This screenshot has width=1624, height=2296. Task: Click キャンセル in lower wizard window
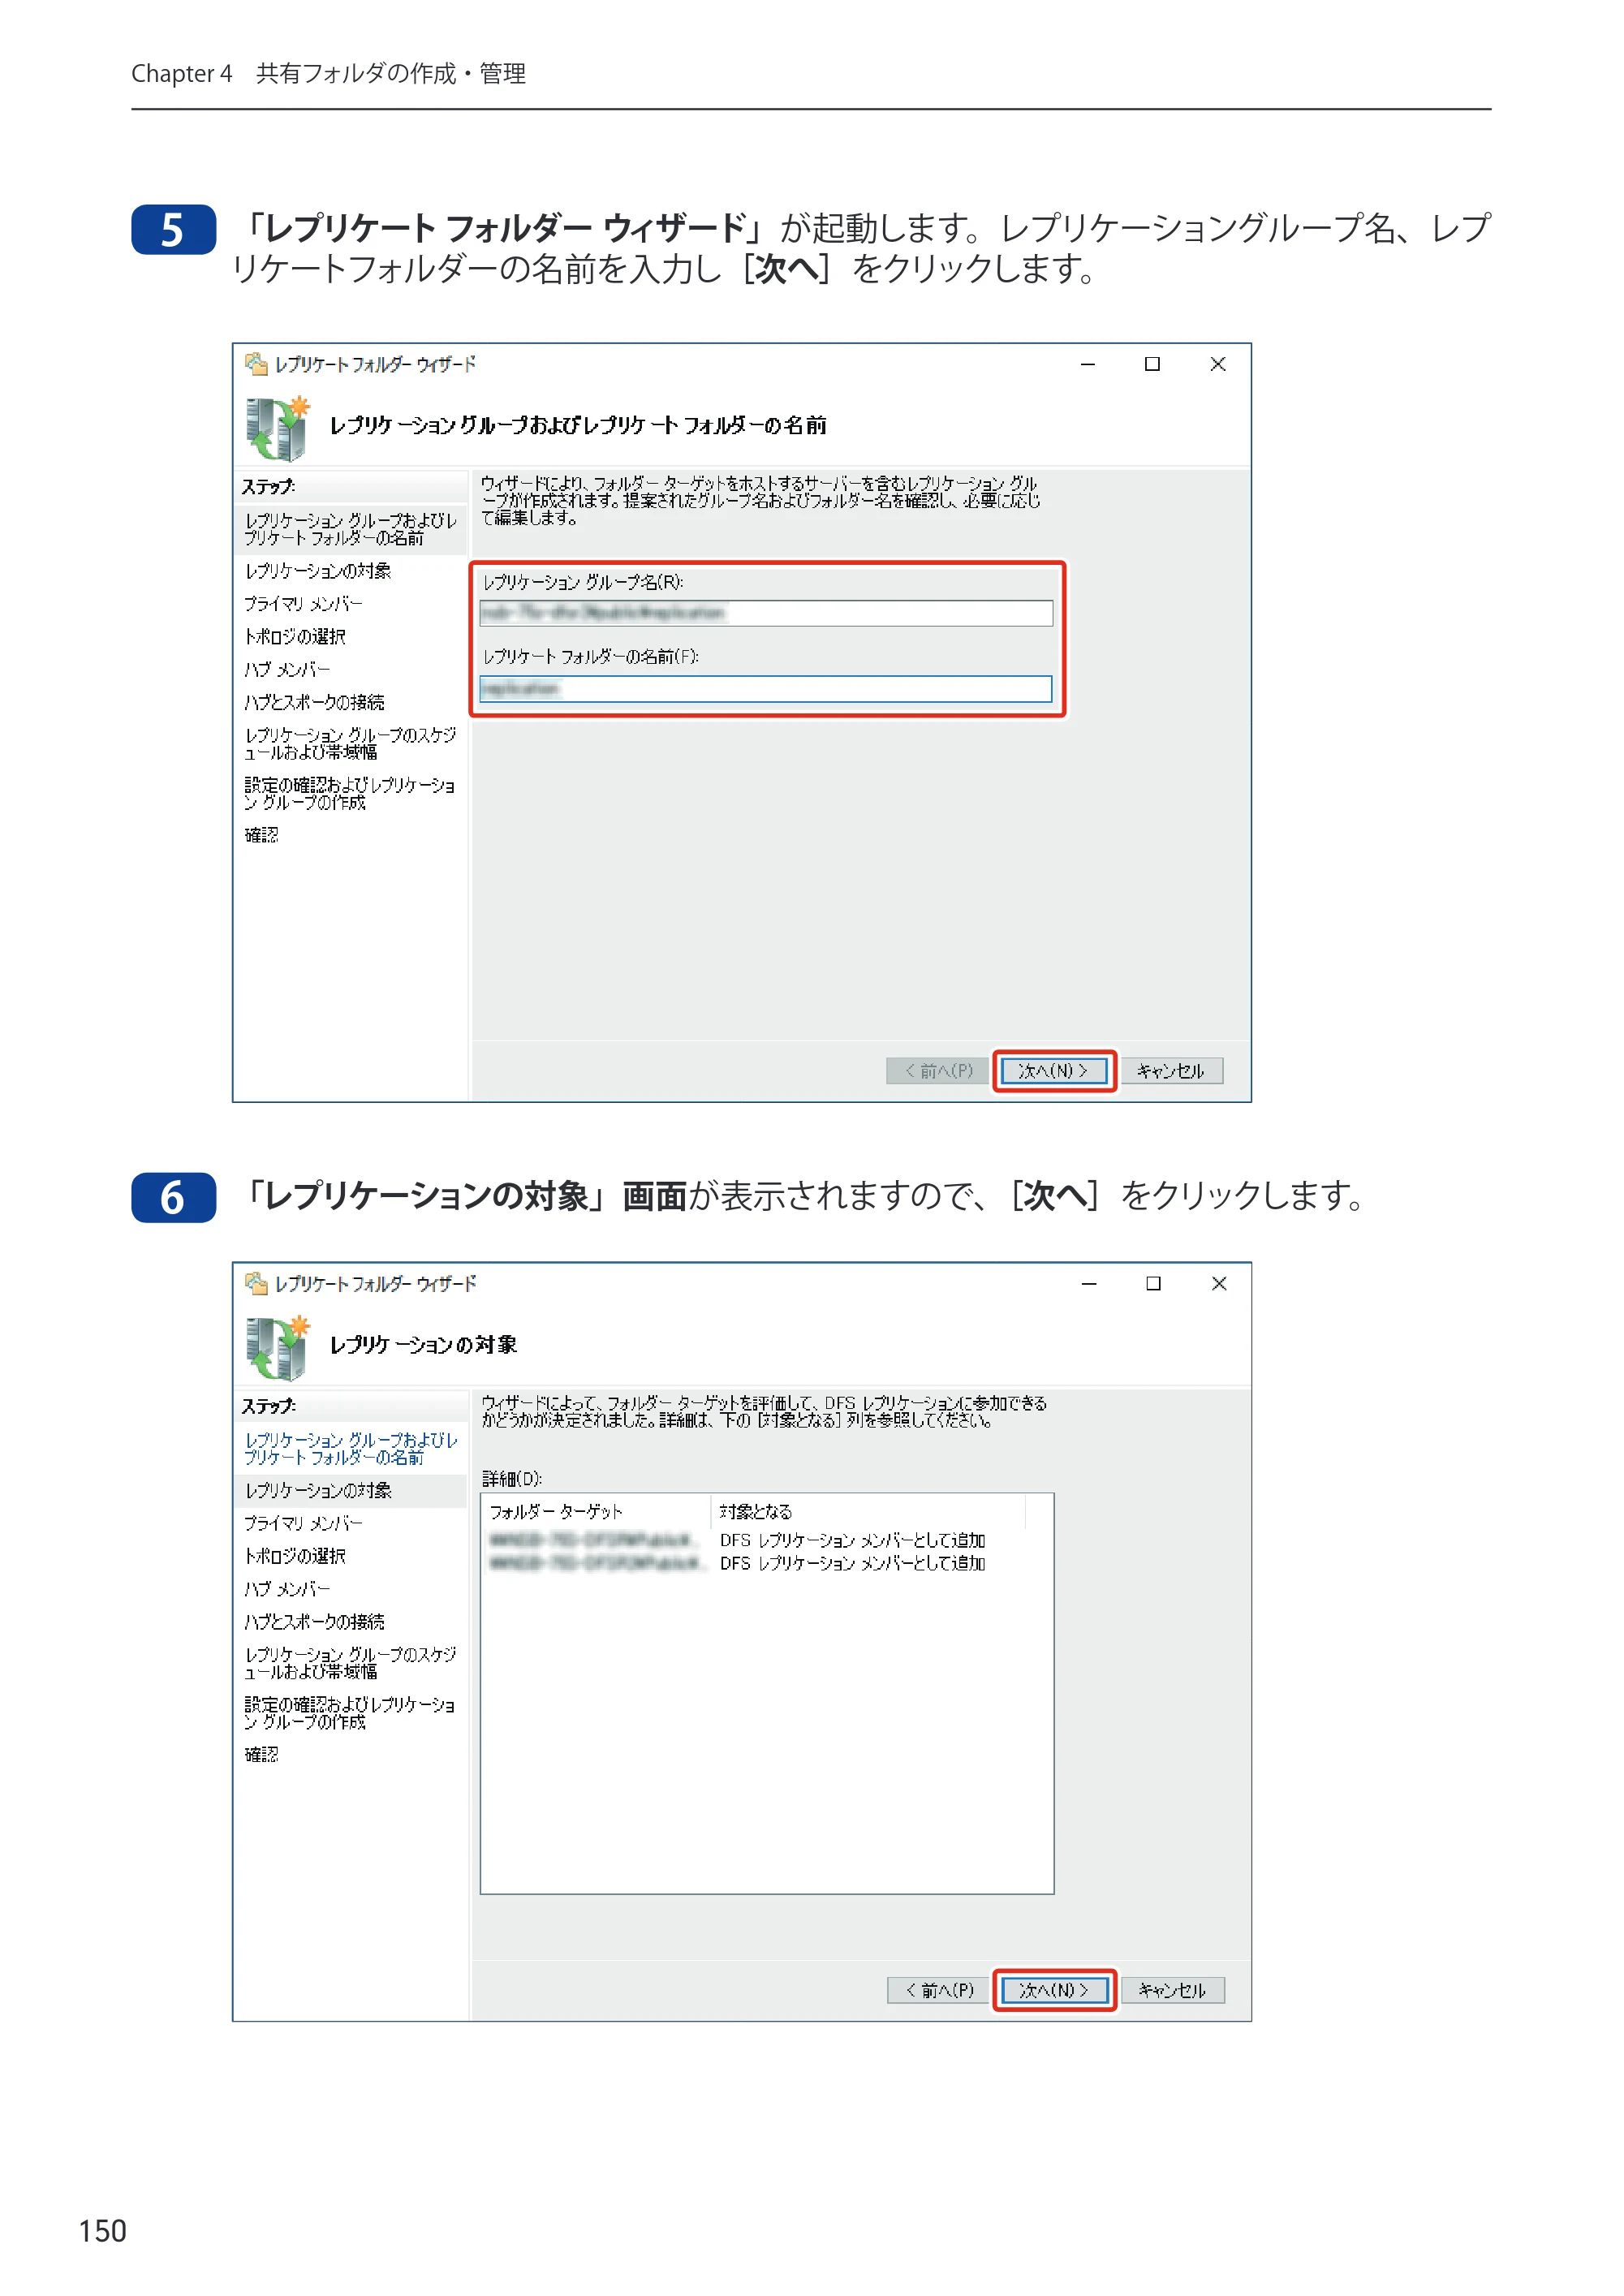1172,1990
